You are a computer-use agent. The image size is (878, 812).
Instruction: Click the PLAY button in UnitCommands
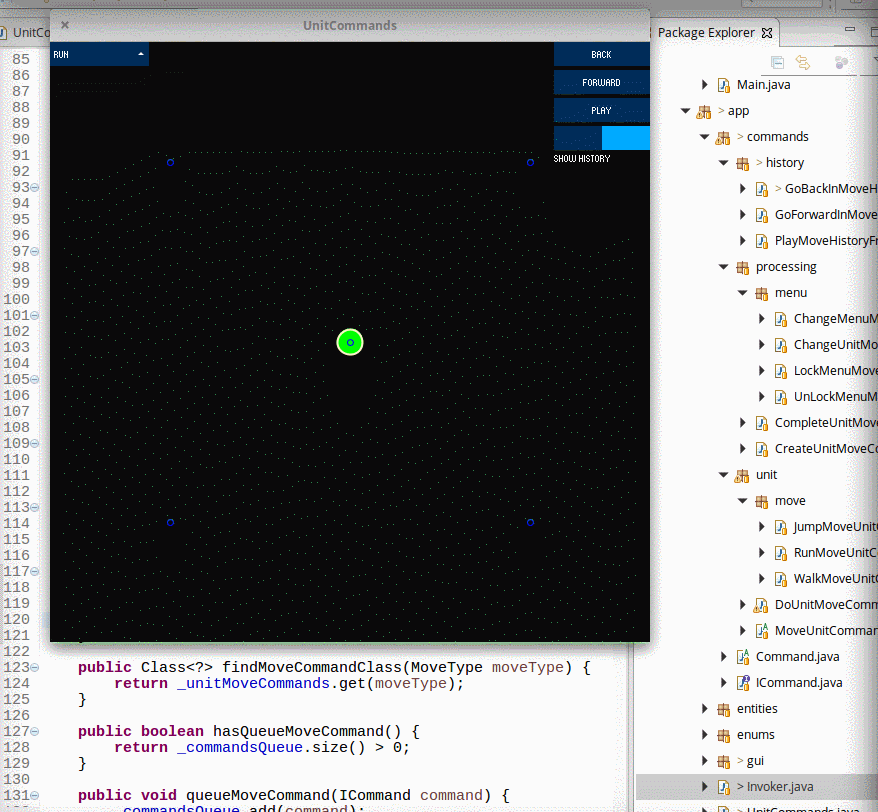pos(601,110)
